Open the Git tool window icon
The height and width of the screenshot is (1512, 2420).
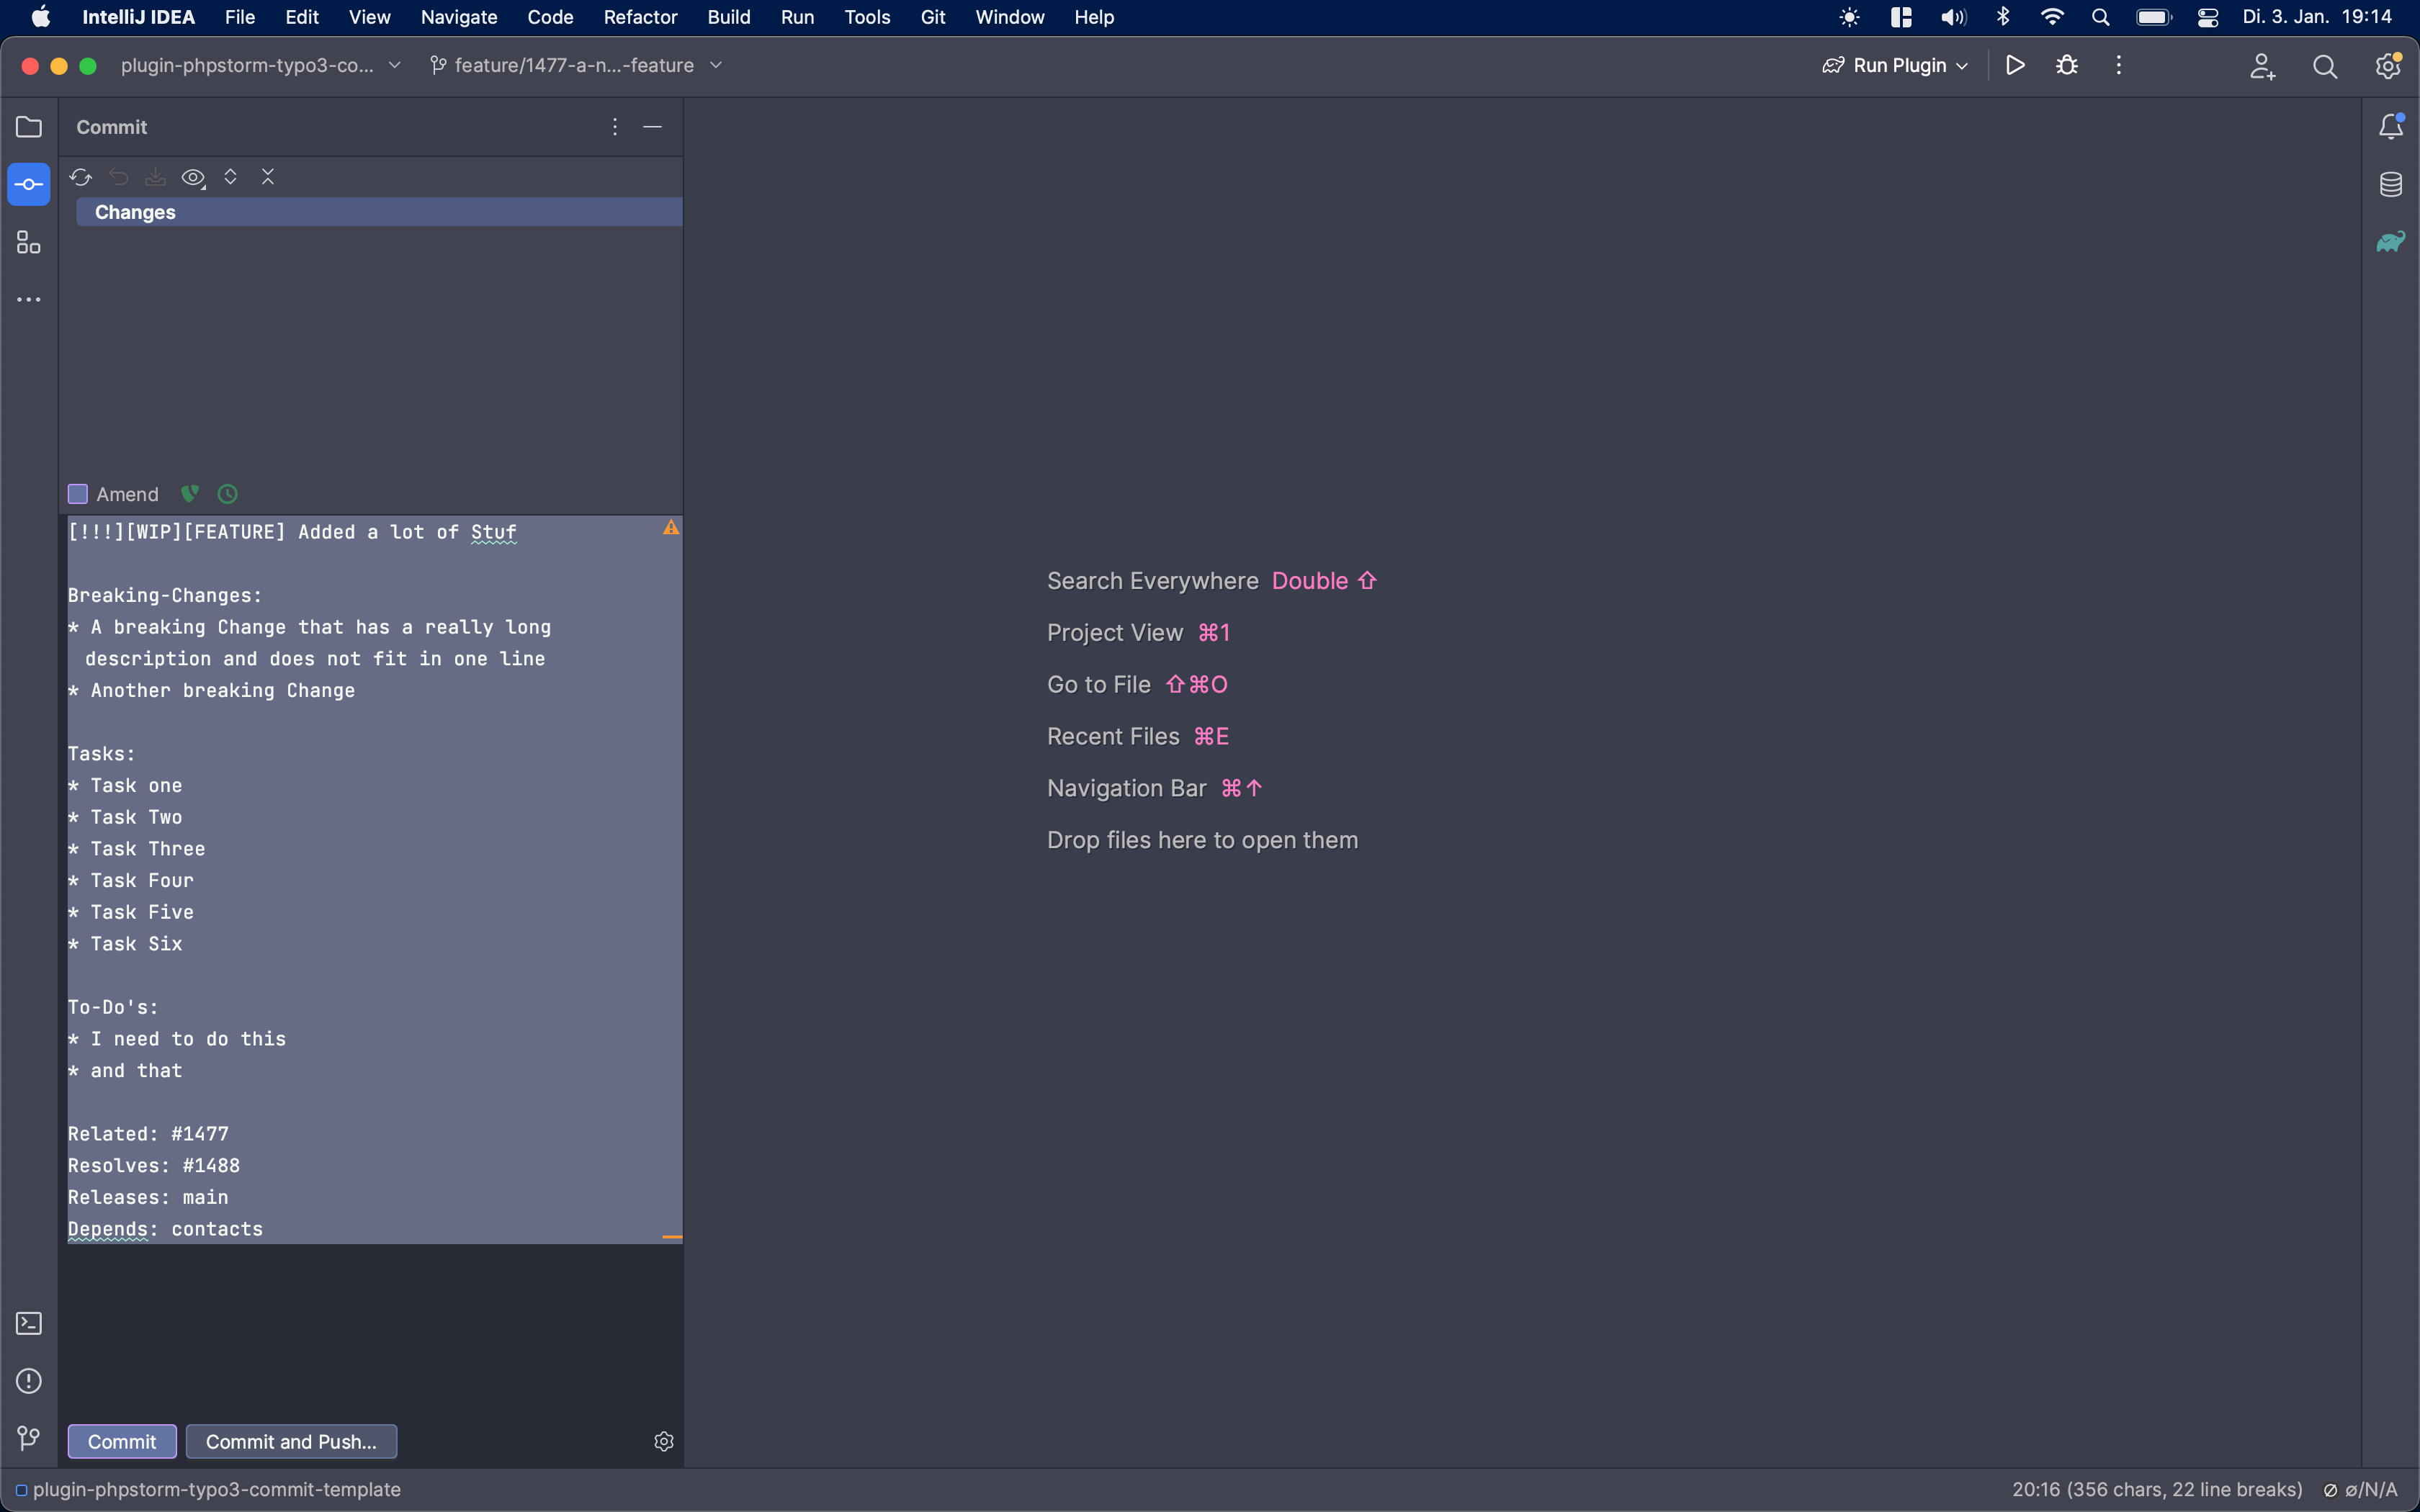tap(29, 1438)
